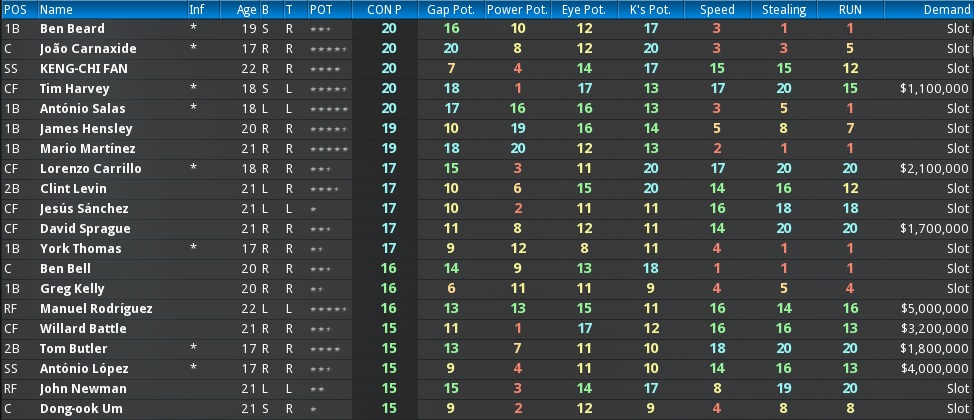The width and height of the screenshot is (974, 420).
Task: Select Lorenzo Carrillo's $2,100,000 demand cell
Action: (x=934, y=169)
